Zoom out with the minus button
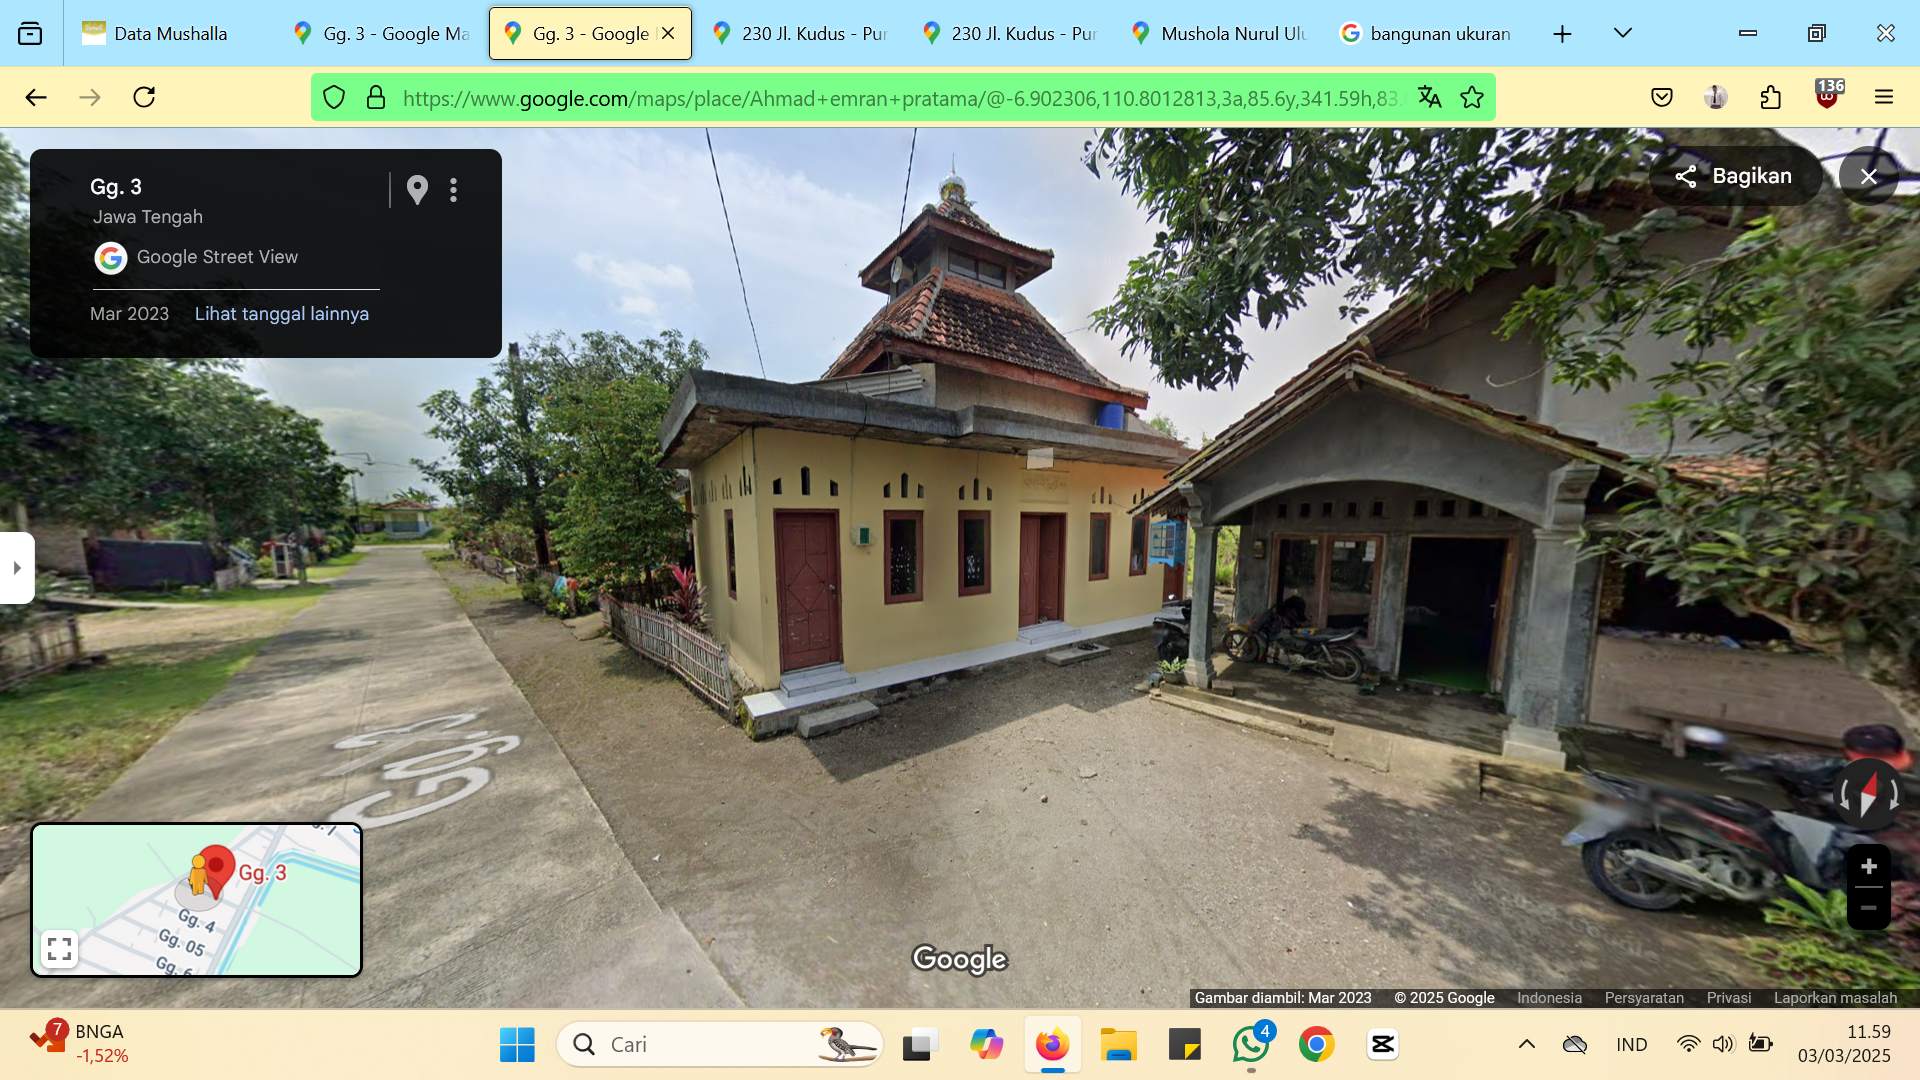 1868,908
